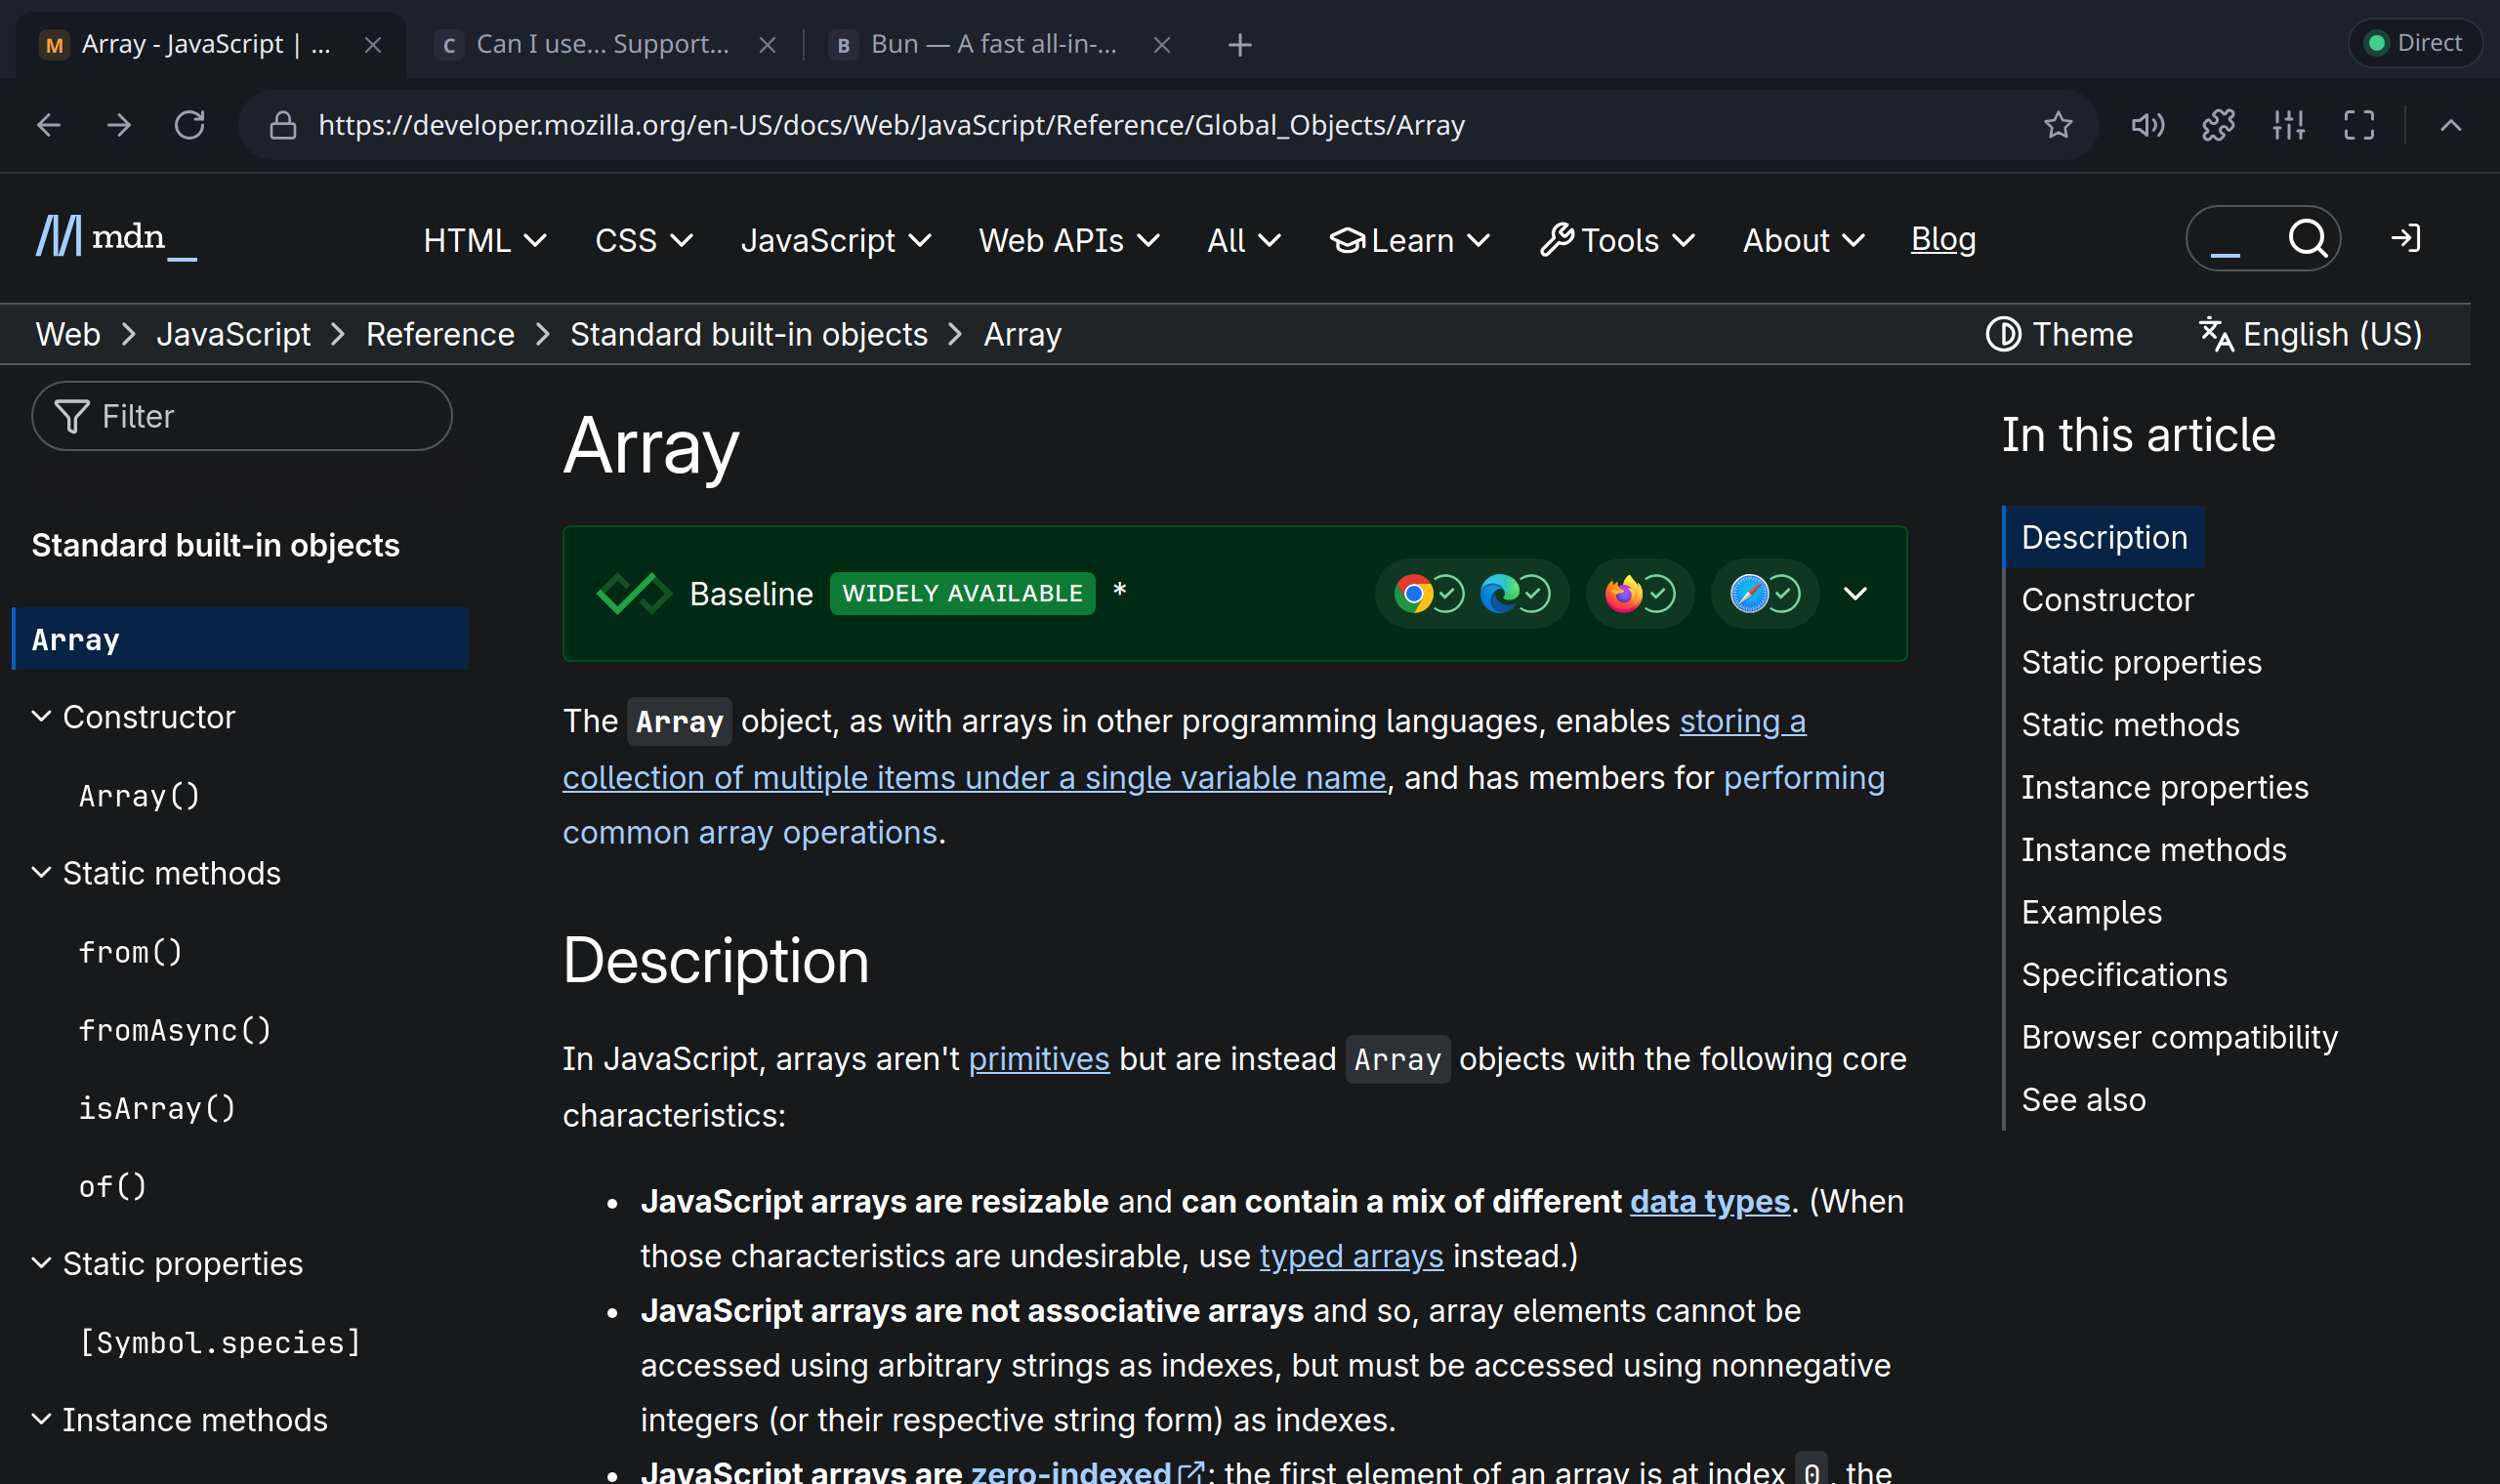Image resolution: width=2500 pixels, height=1484 pixels.
Task: Click the Safari support icon in Baseline
Action: click(x=1749, y=594)
